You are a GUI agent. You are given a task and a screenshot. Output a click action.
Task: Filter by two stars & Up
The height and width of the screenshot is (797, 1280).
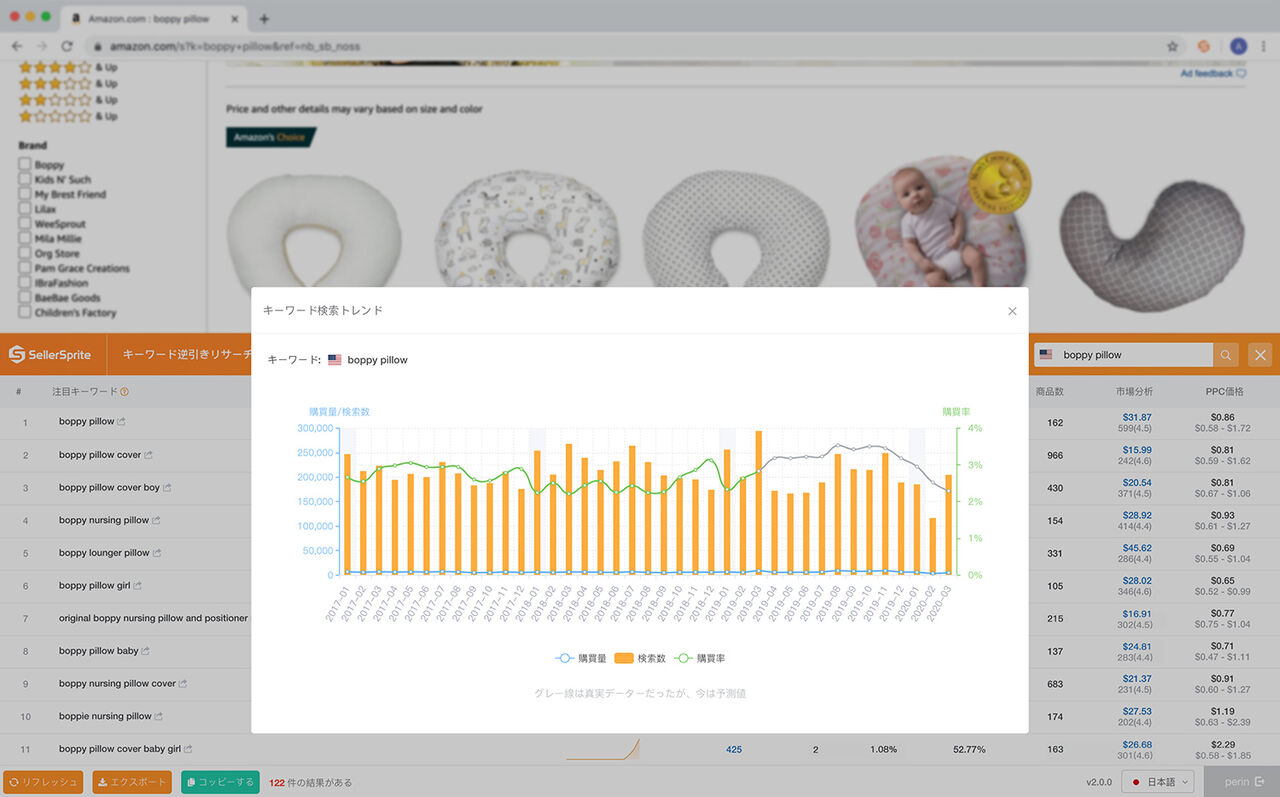pos(68,99)
